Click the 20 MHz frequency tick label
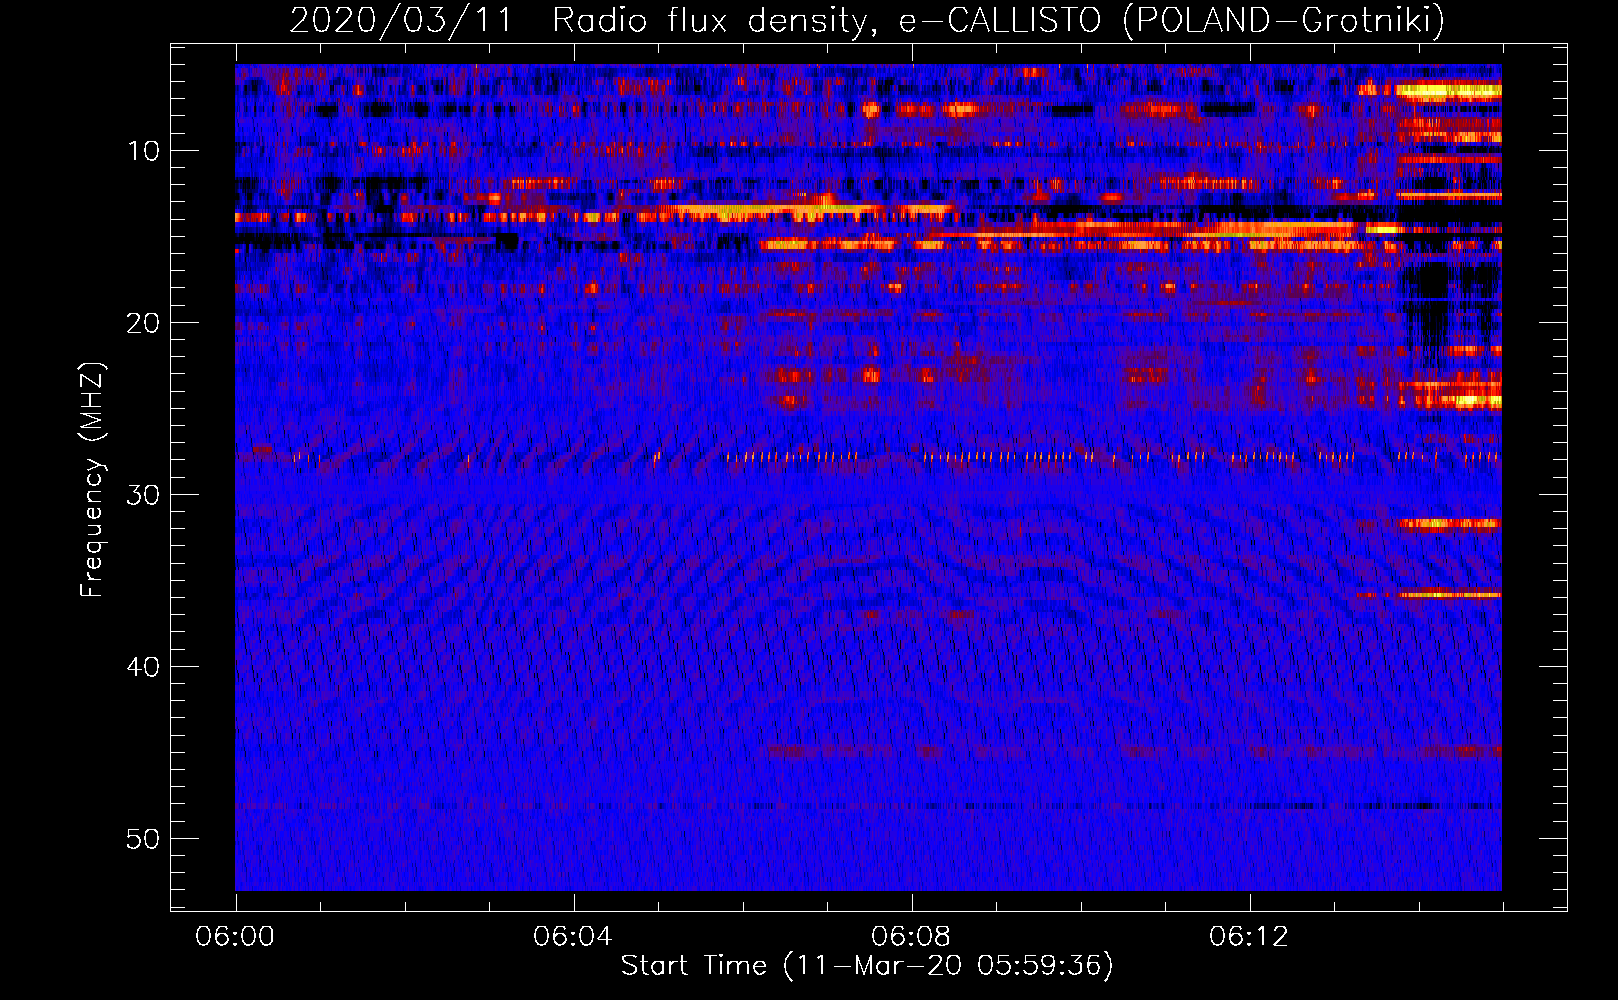 (x=144, y=323)
